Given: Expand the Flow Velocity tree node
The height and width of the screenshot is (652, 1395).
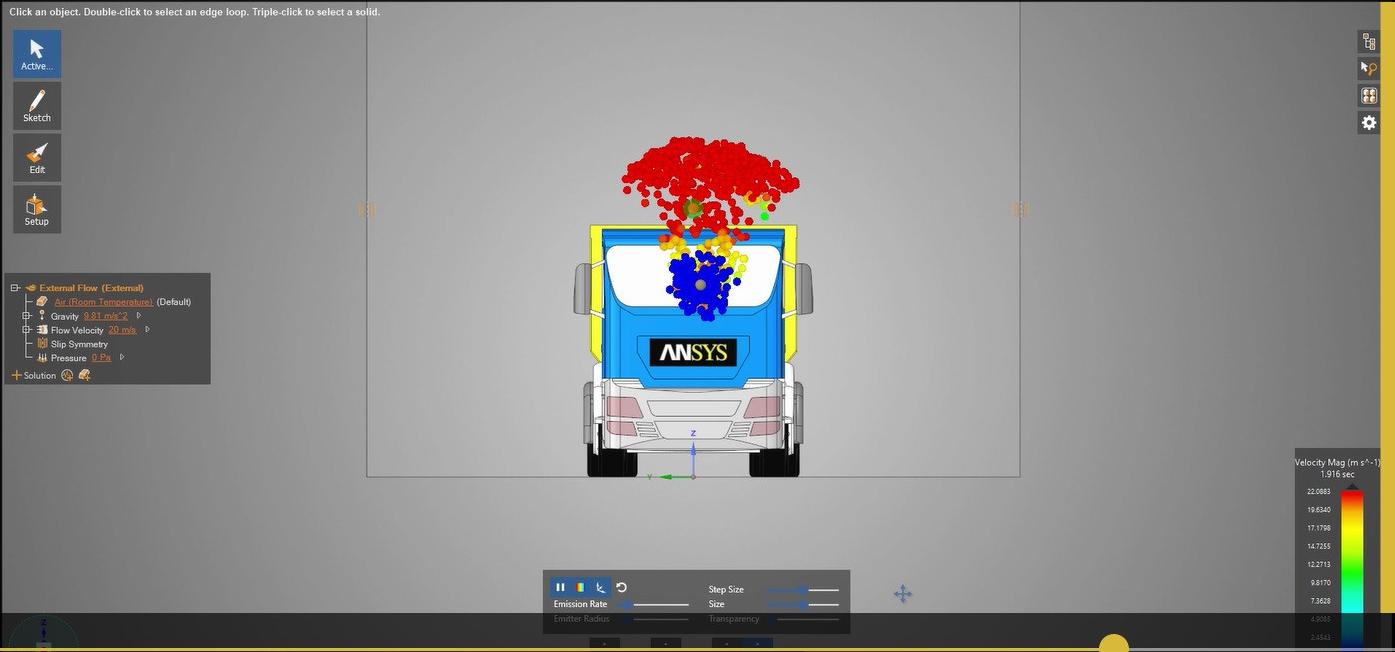Looking at the screenshot, I should [27, 330].
